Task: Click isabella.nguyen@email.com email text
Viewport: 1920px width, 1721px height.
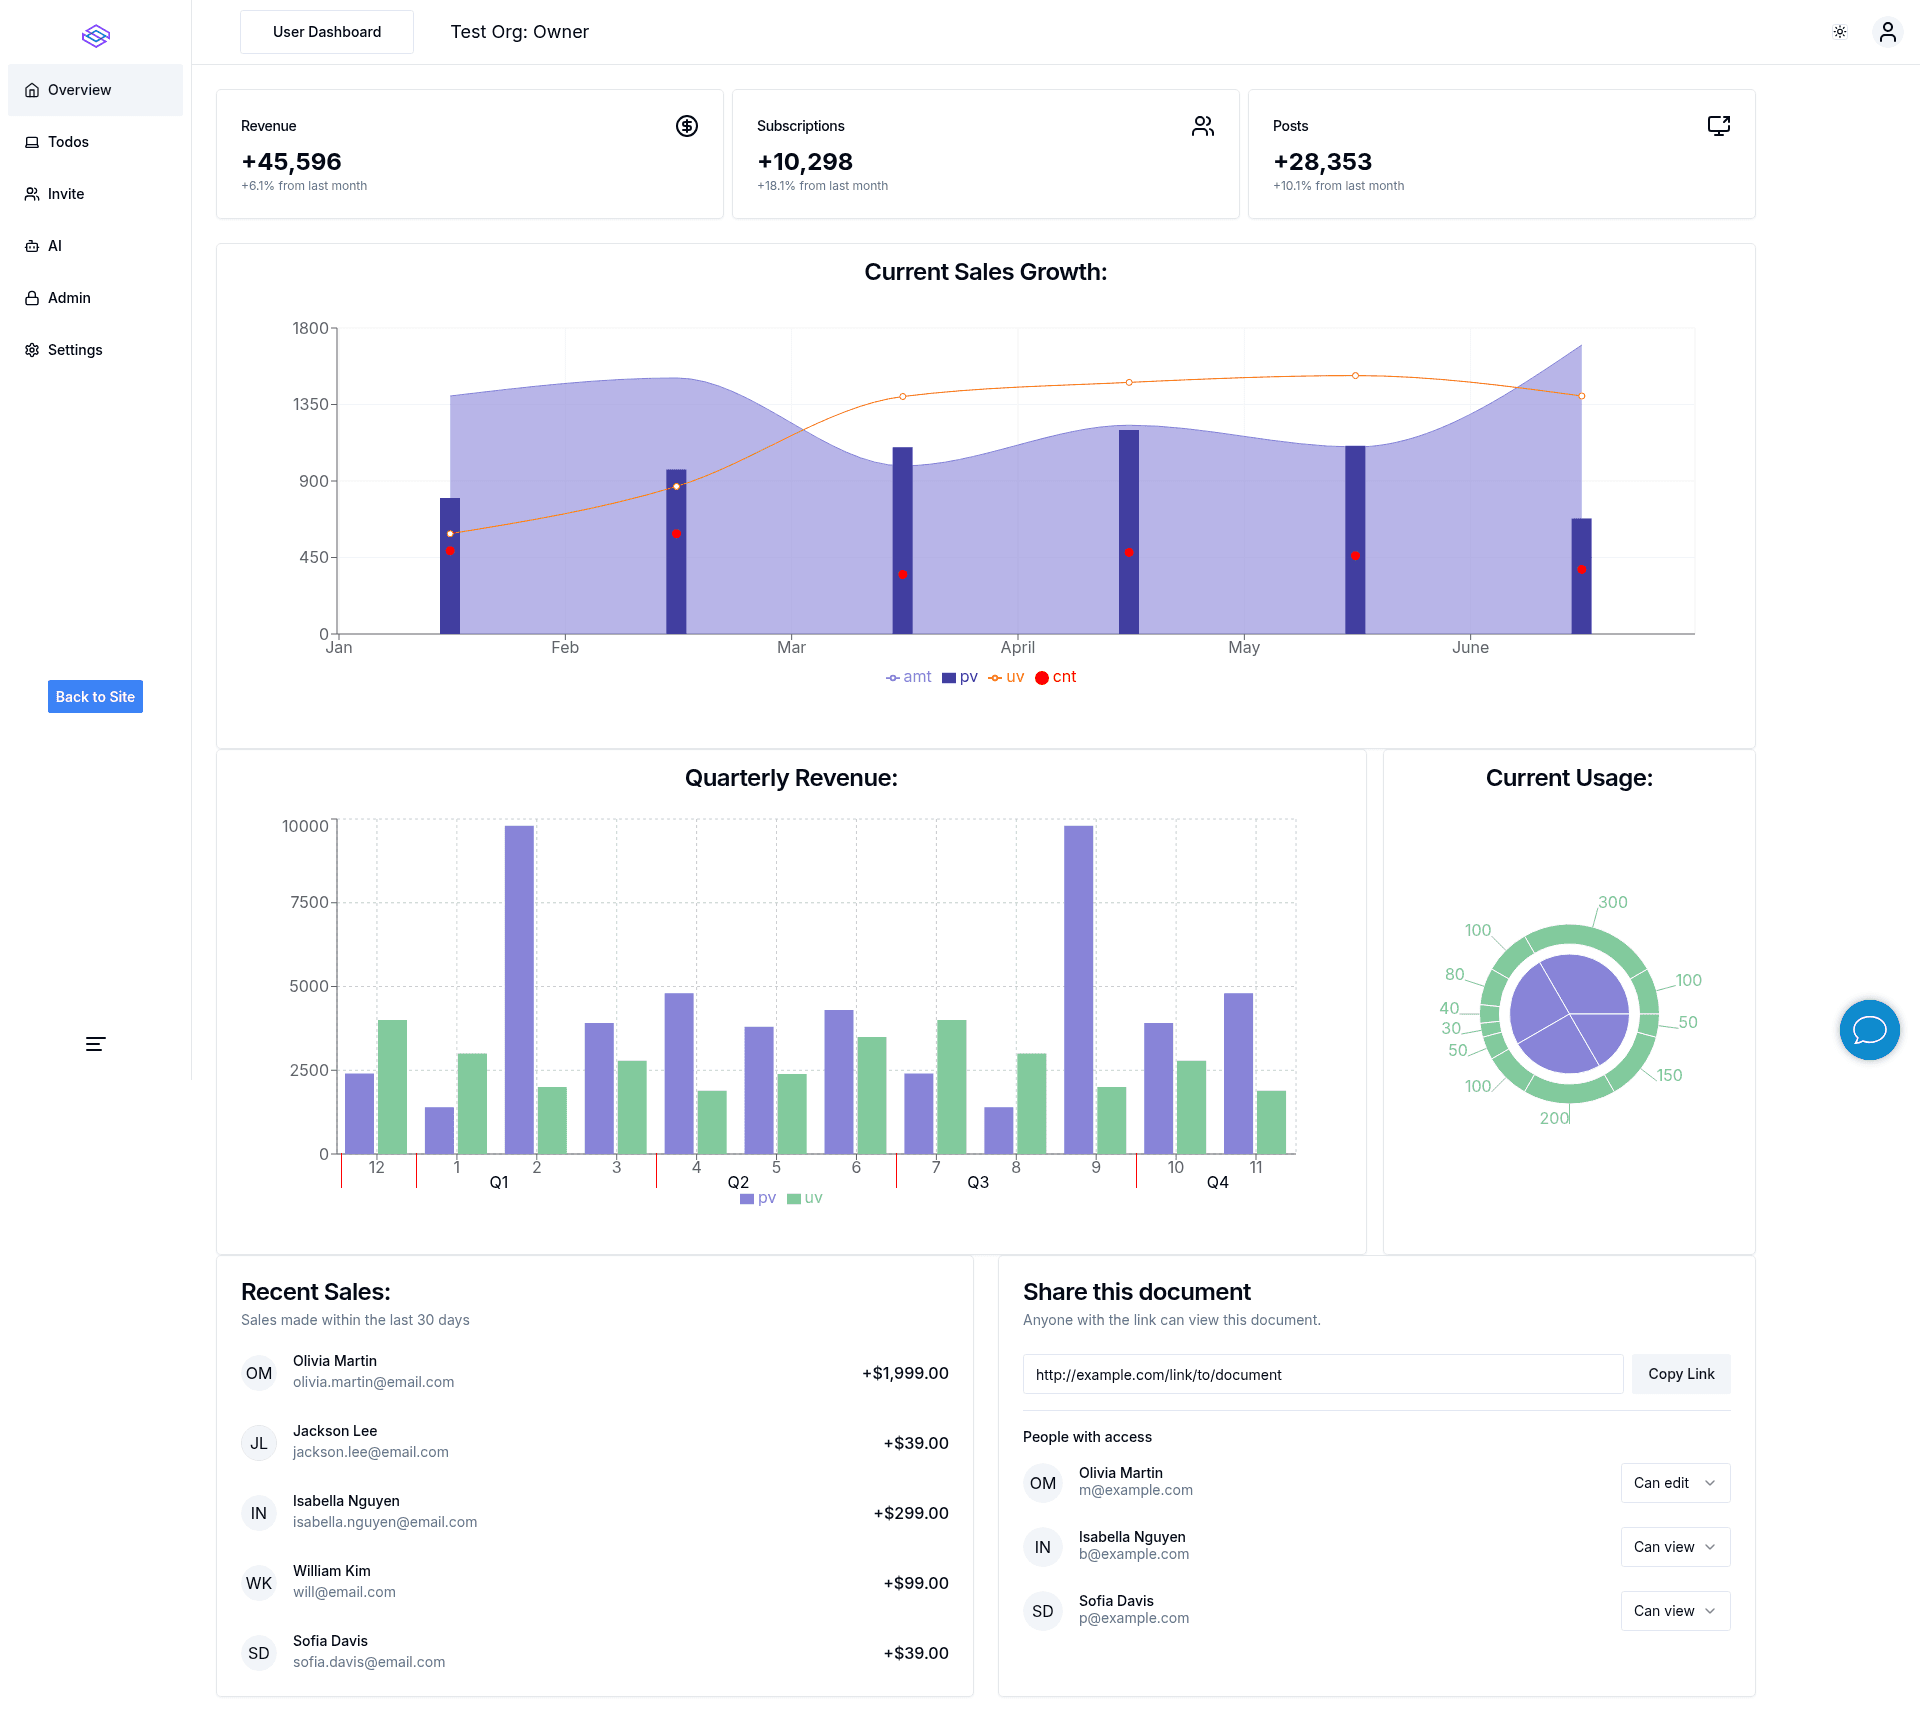Action: [385, 1522]
